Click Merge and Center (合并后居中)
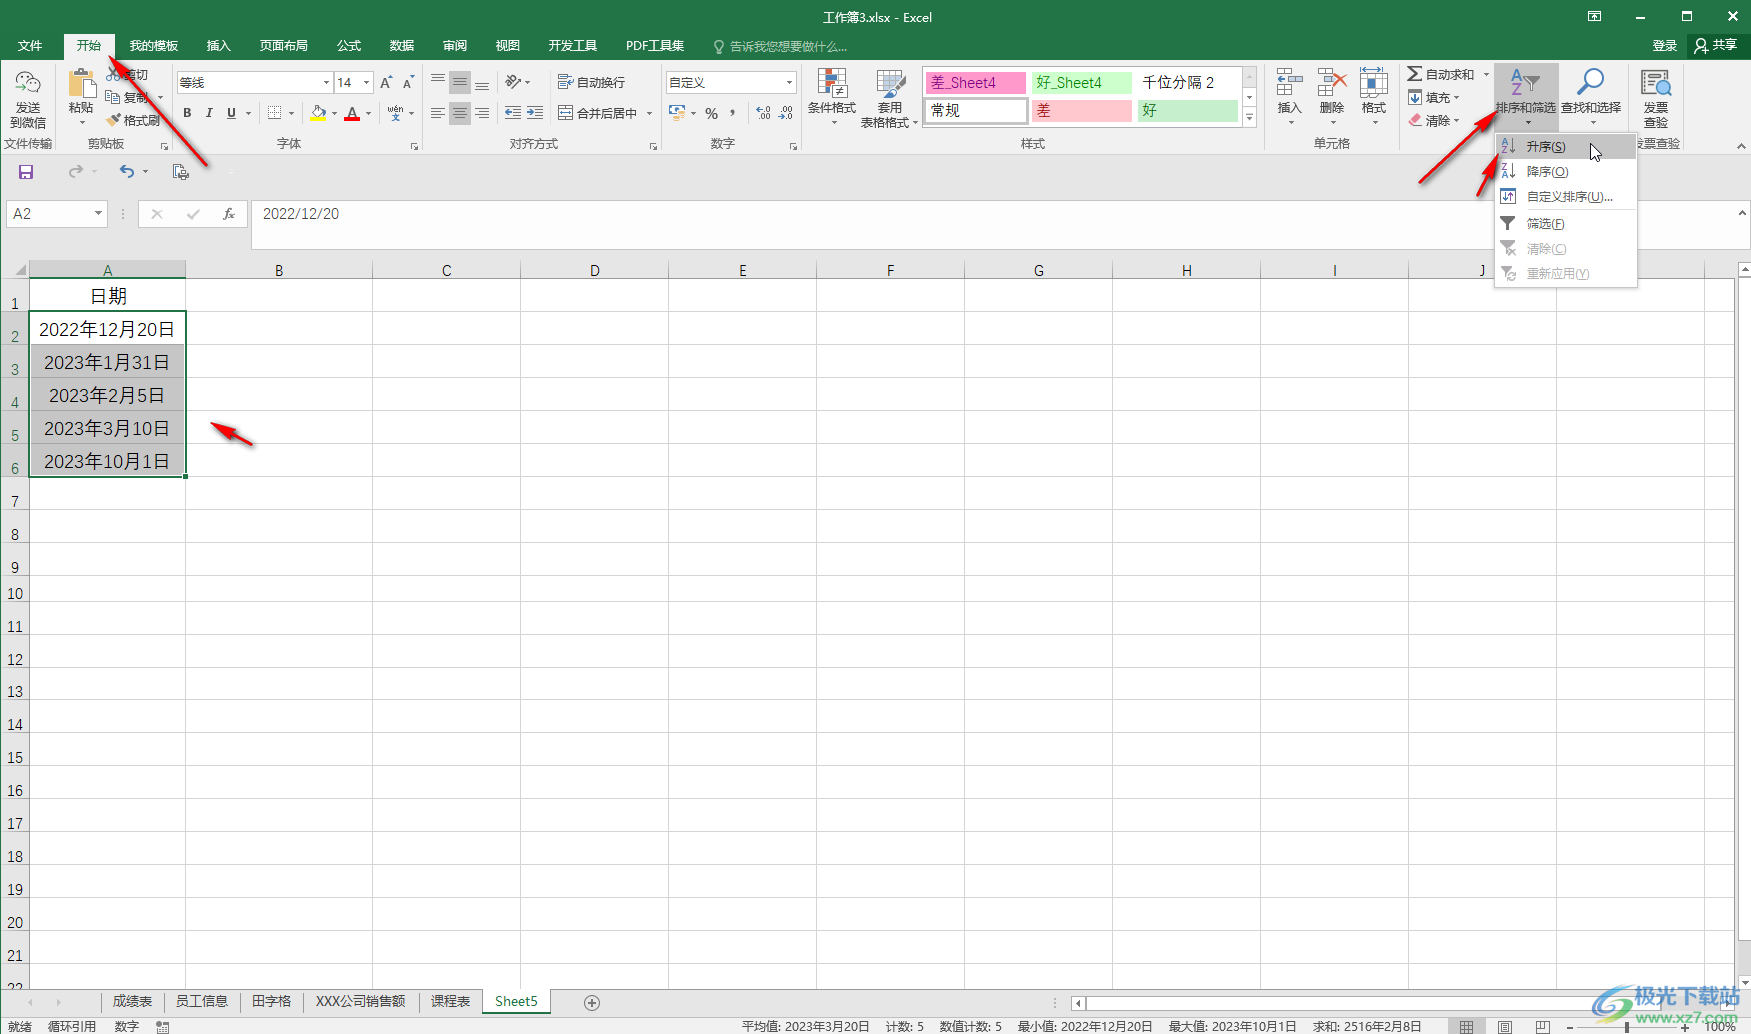1751x1034 pixels. point(598,113)
